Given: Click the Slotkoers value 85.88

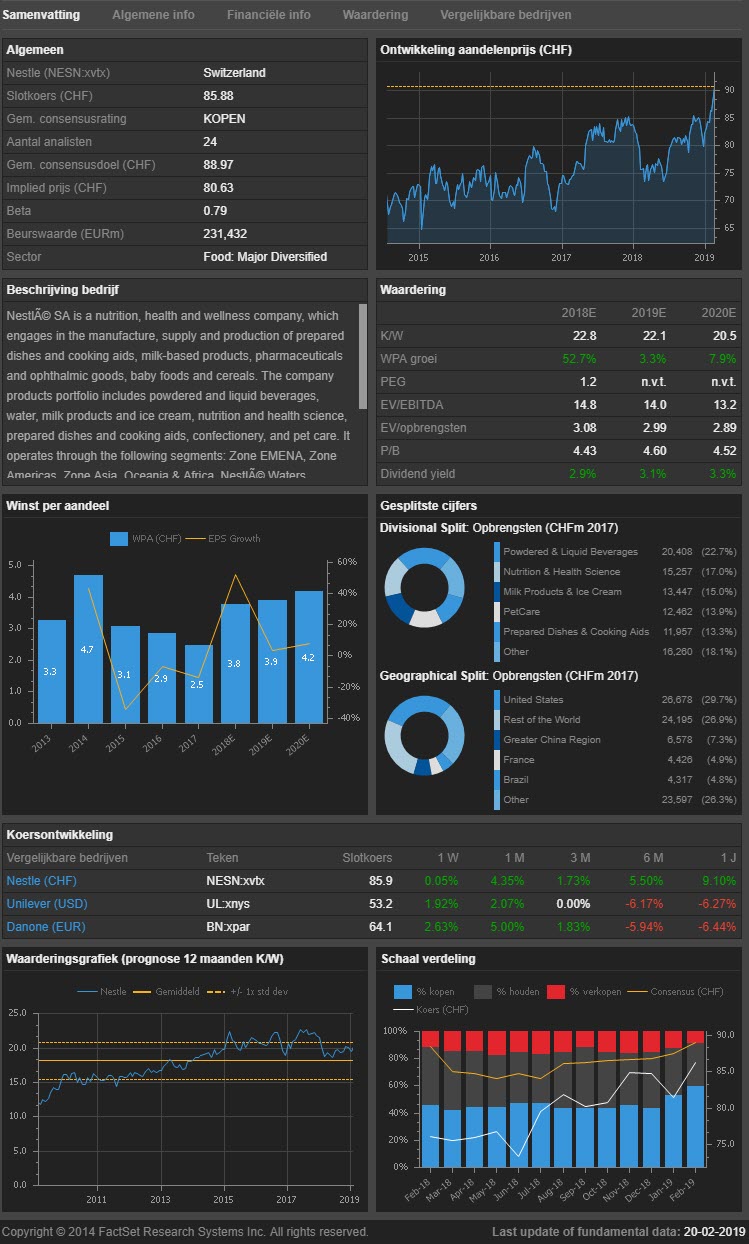Looking at the screenshot, I should click(x=218, y=96).
